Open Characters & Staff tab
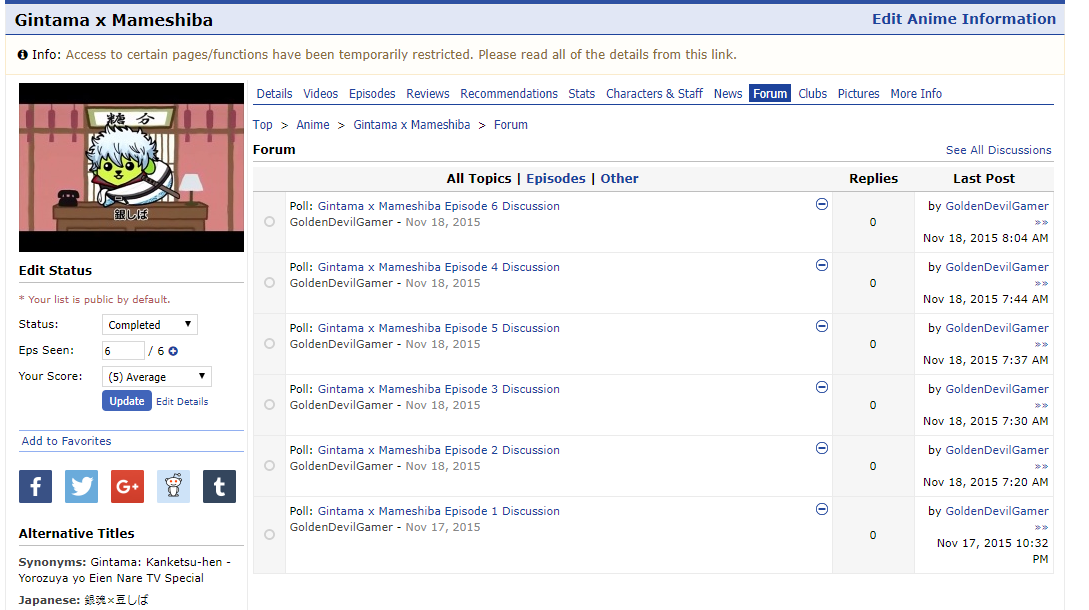 [x=654, y=94]
